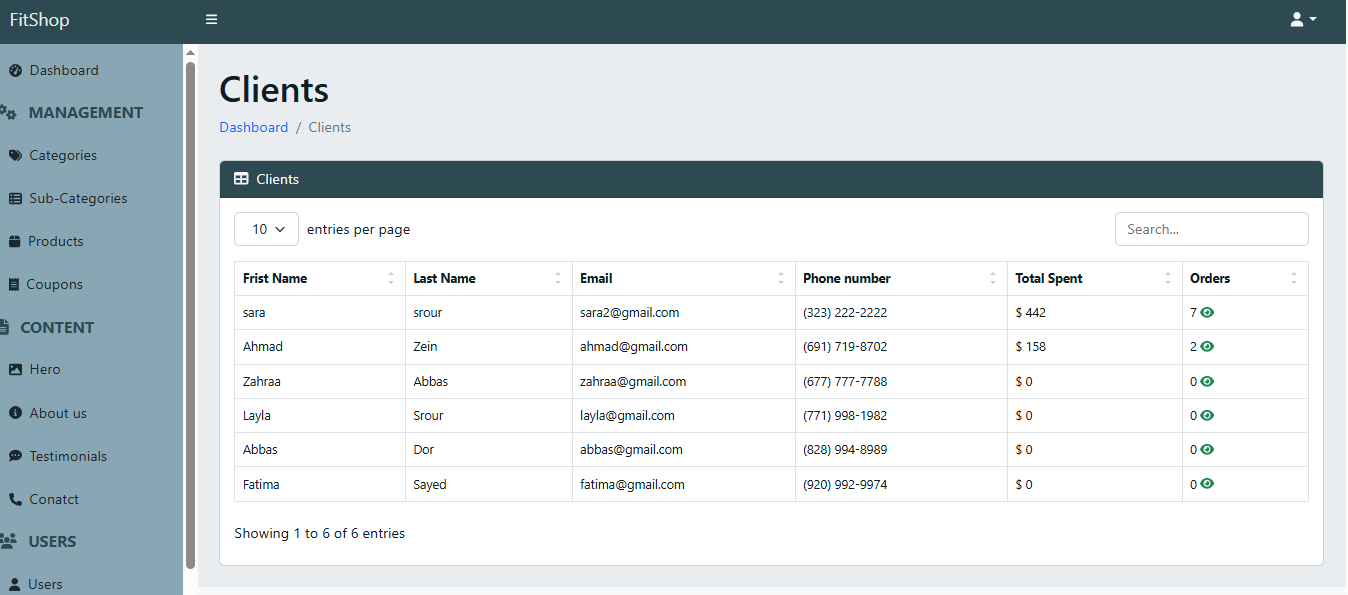View orders for sara with eye icon
Viewport: 1348px width, 595px height.
coord(1207,313)
